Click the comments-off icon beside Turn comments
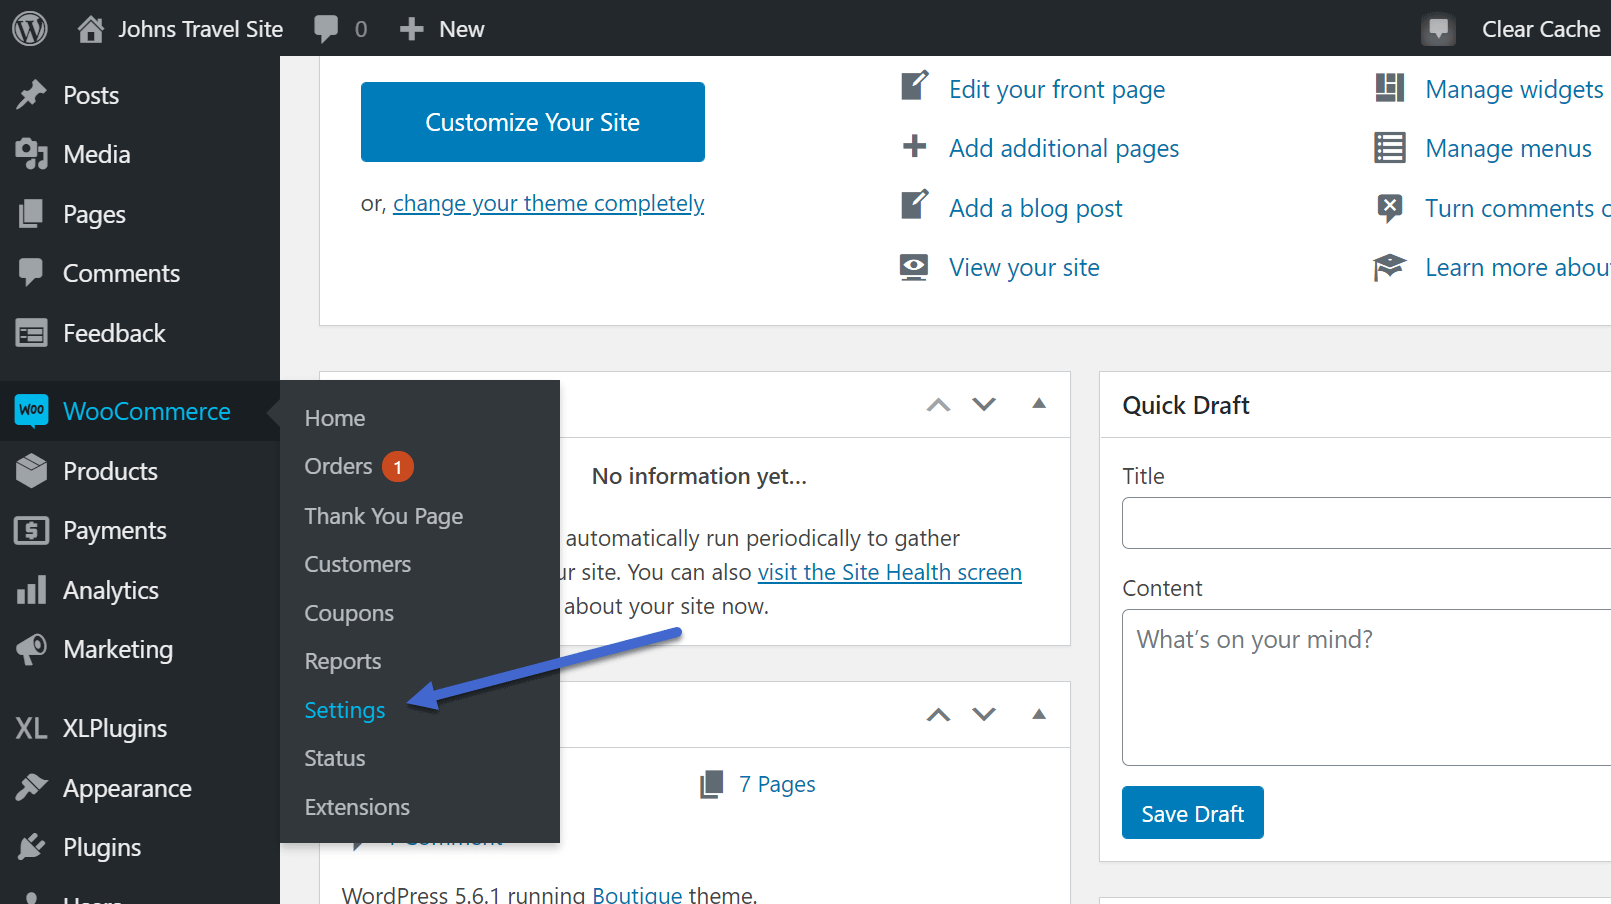Screen dimensions: 1611x904 1390,208
